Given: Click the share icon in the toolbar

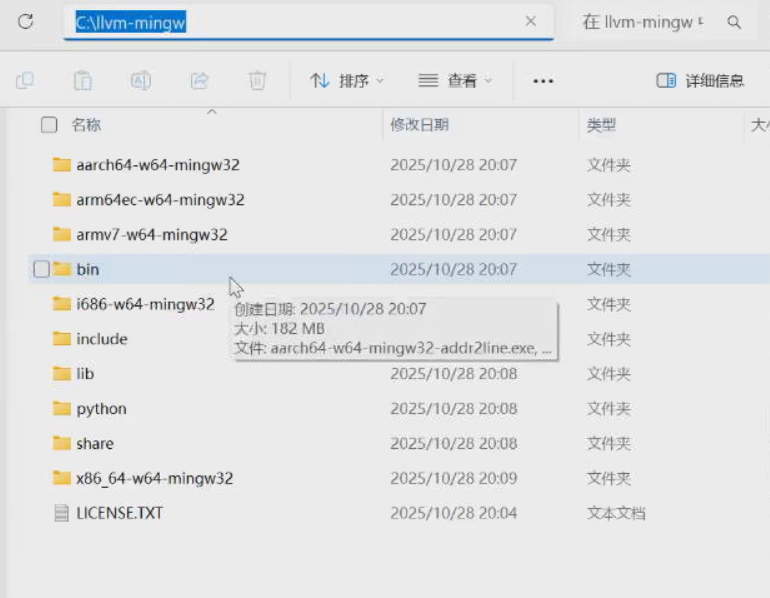Looking at the screenshot, I should pos(199,81).
